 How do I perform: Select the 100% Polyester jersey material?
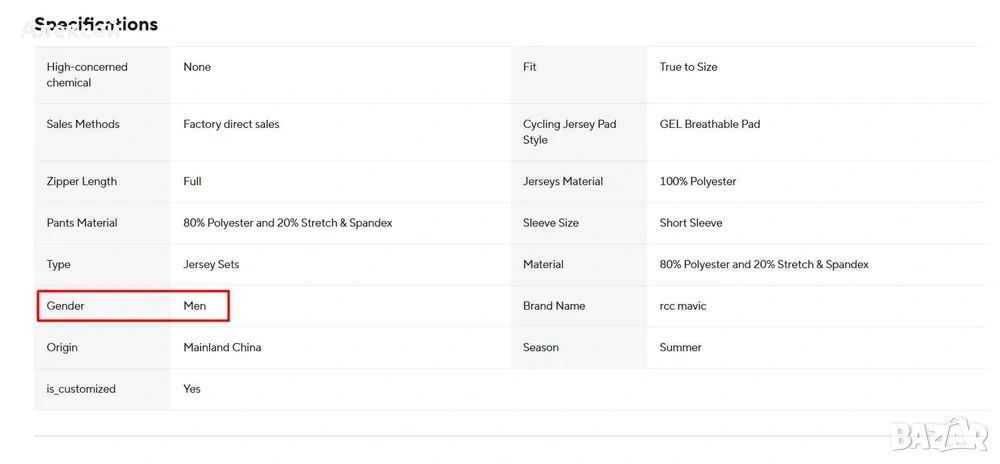tap(698, 182)
